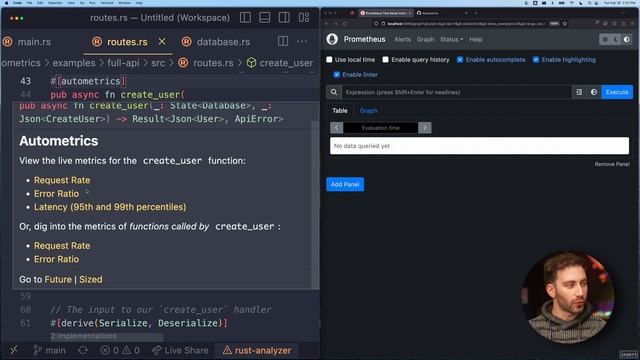Enable 'Use local time' checkbox
This screenshot has height=360, width=640.
click(x=329, y=60)
